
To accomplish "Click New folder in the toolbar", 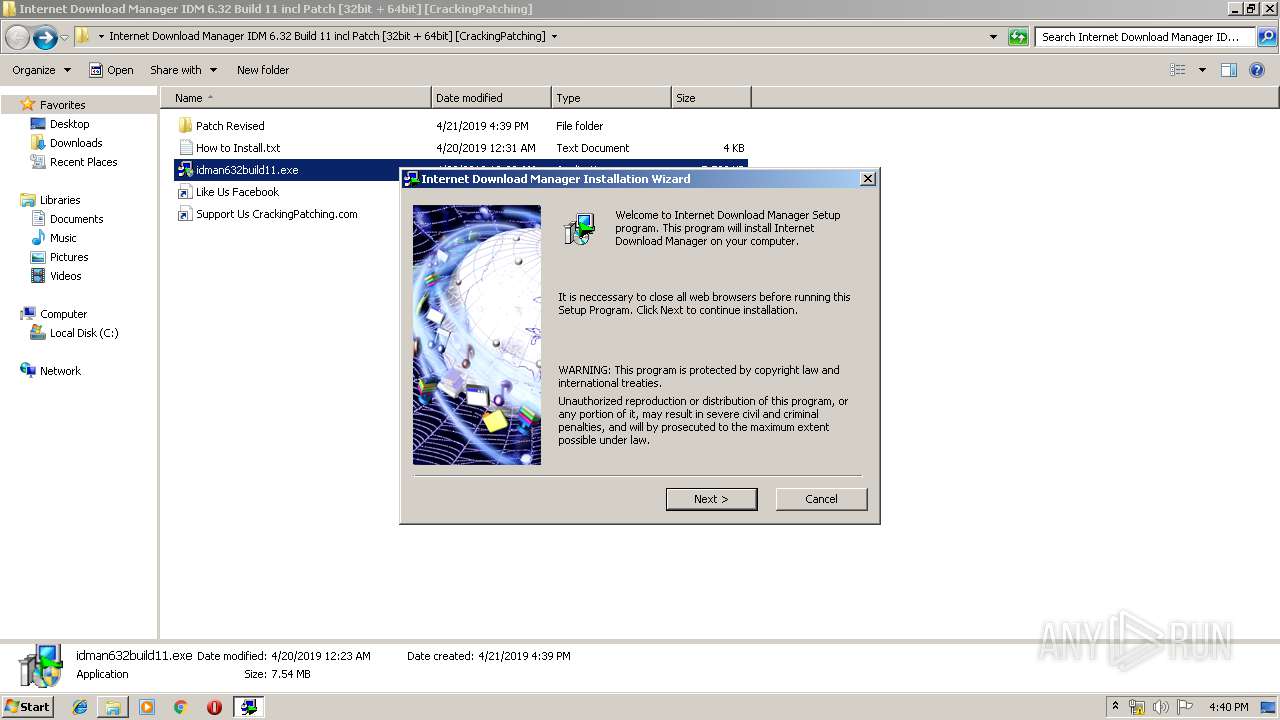I will pyautogui.click(x=263, y=70).
